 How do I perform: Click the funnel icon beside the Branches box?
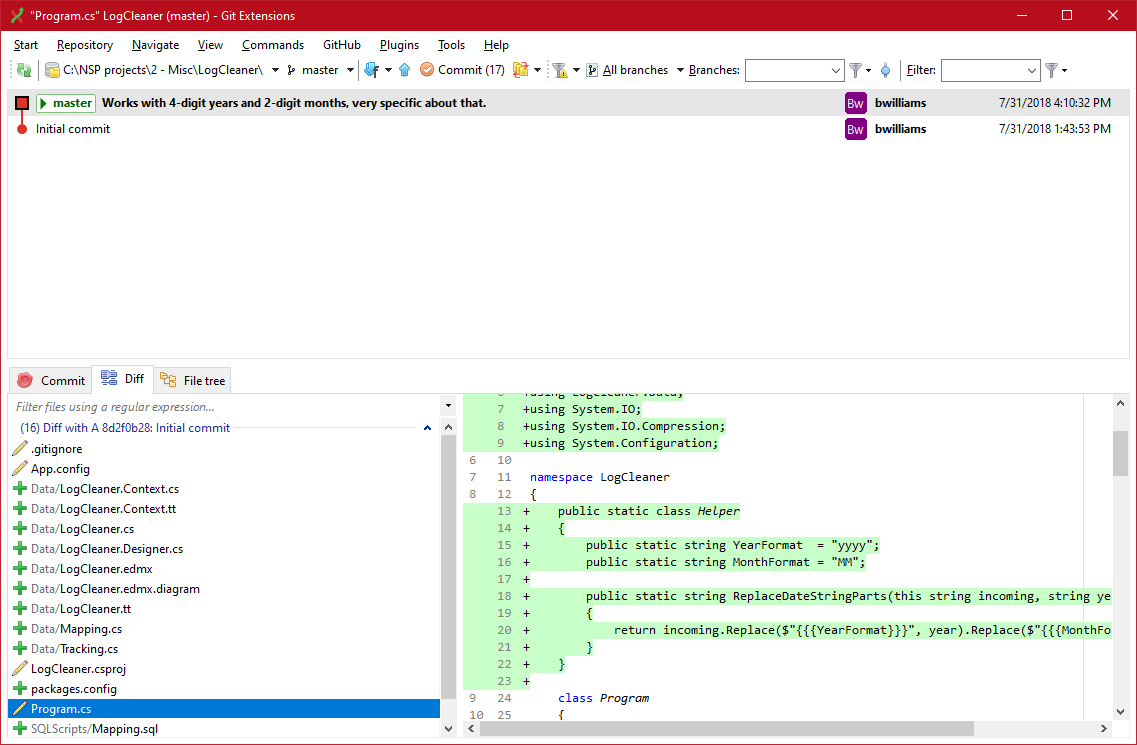pos(856,70)
